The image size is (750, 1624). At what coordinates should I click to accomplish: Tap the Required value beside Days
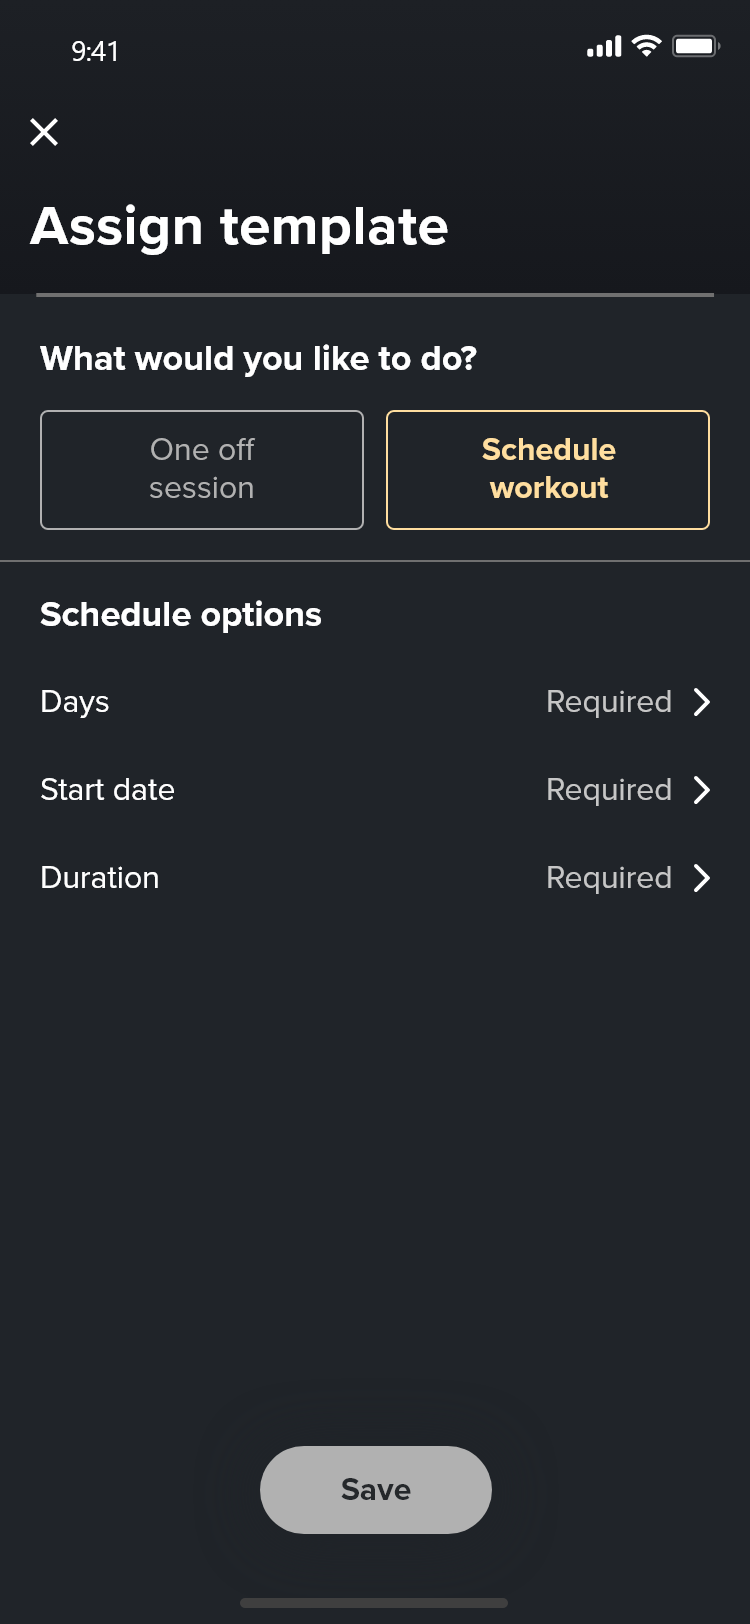(x=609, y=702)
